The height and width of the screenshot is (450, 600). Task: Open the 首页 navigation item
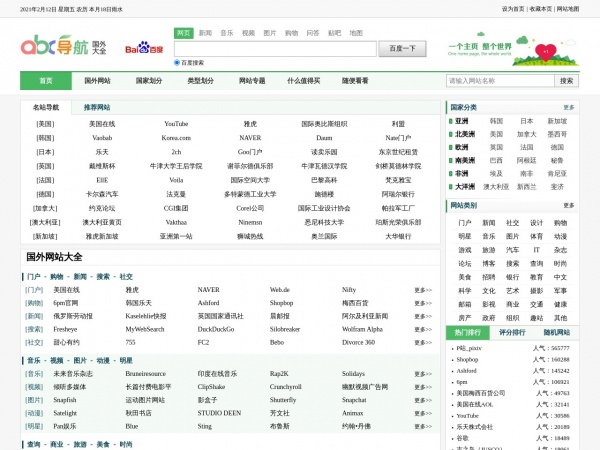(x=46, y=81)
